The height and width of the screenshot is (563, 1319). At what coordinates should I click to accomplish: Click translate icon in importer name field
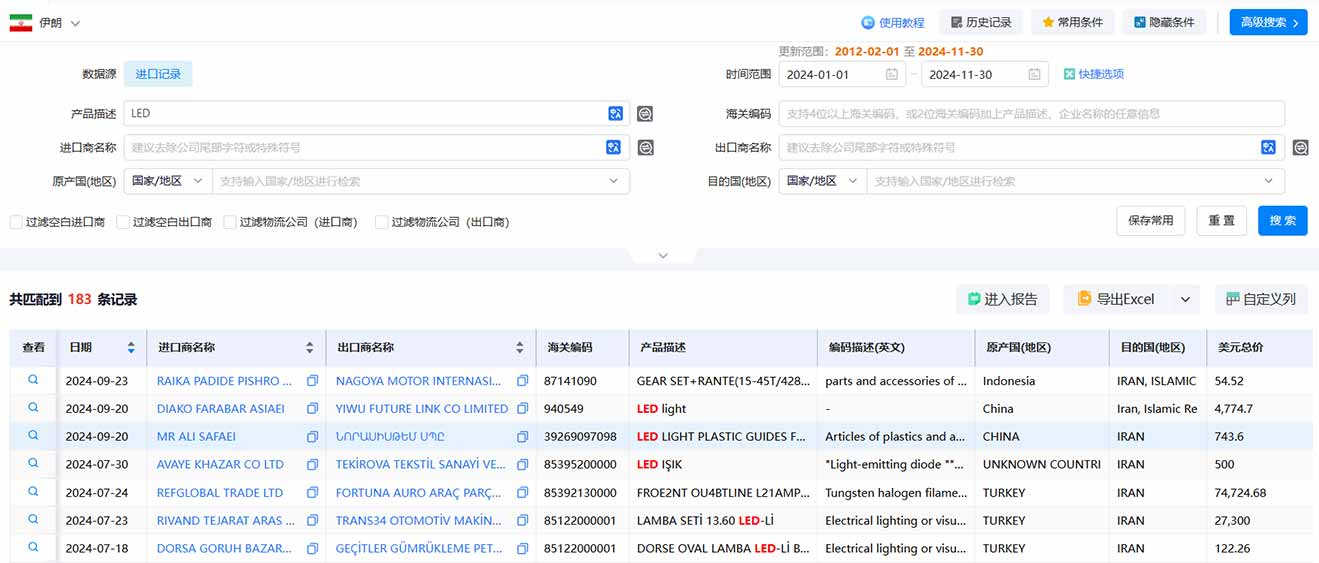point(614,148)
